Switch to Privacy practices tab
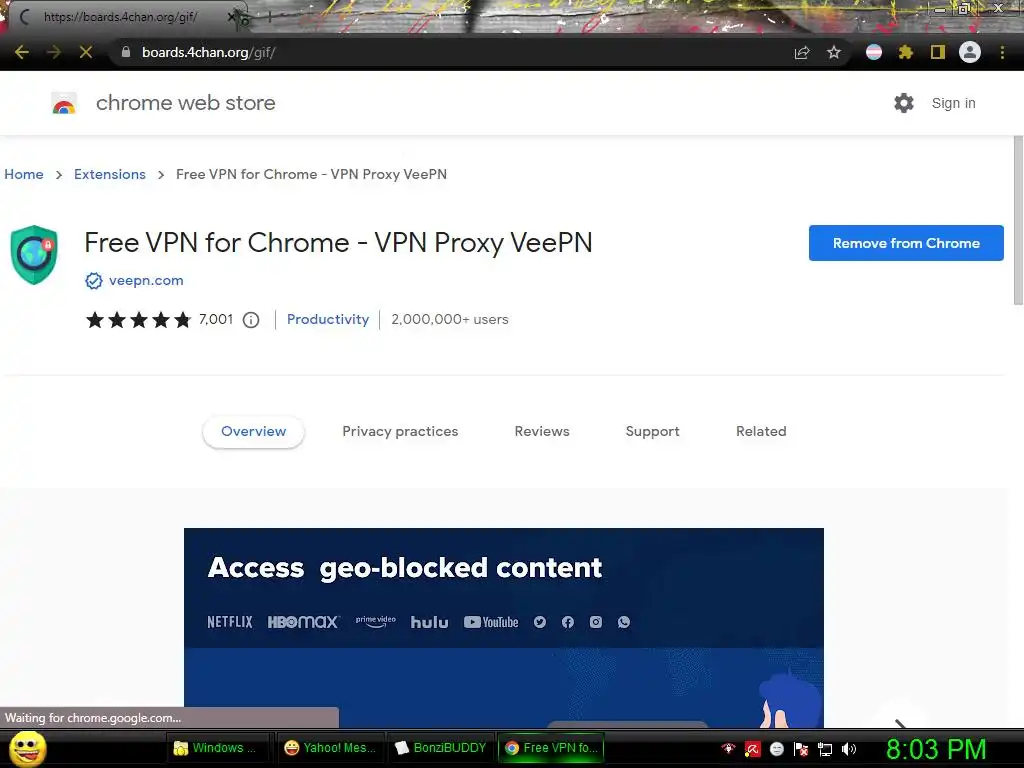 pos(400,432)
